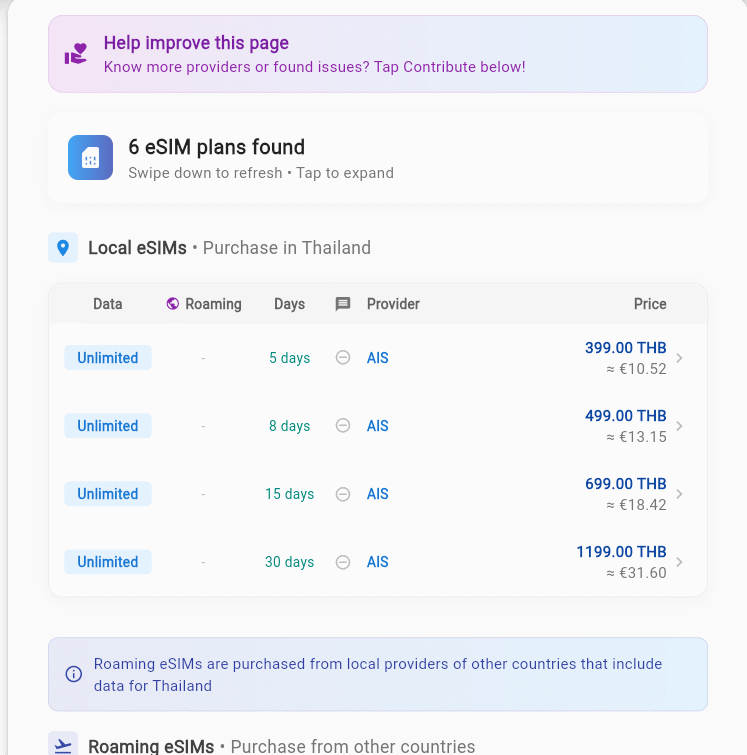Click the airplane icon beside Roaming eSIMs
The image size is (747, 755).
click(x=63, y=745)
